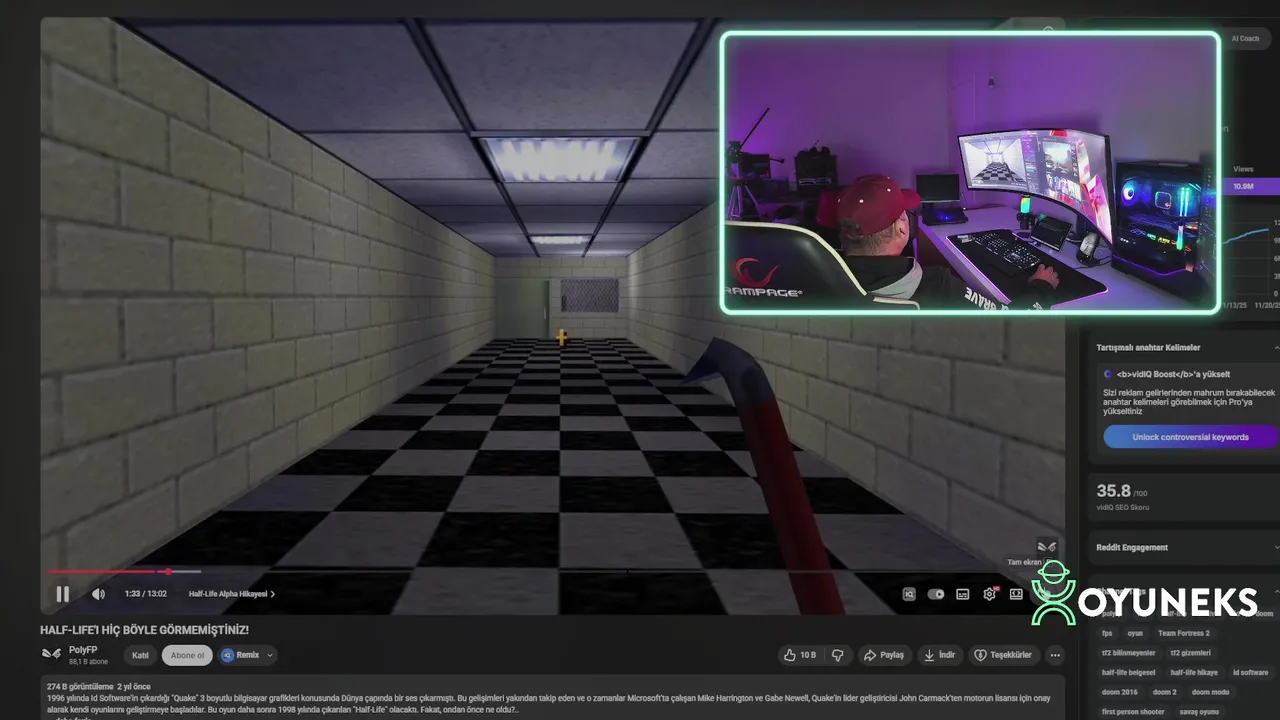1280x720 pixels.
Task: Click Unlock controversial keywords button
Action: (x=1190, y=437)
